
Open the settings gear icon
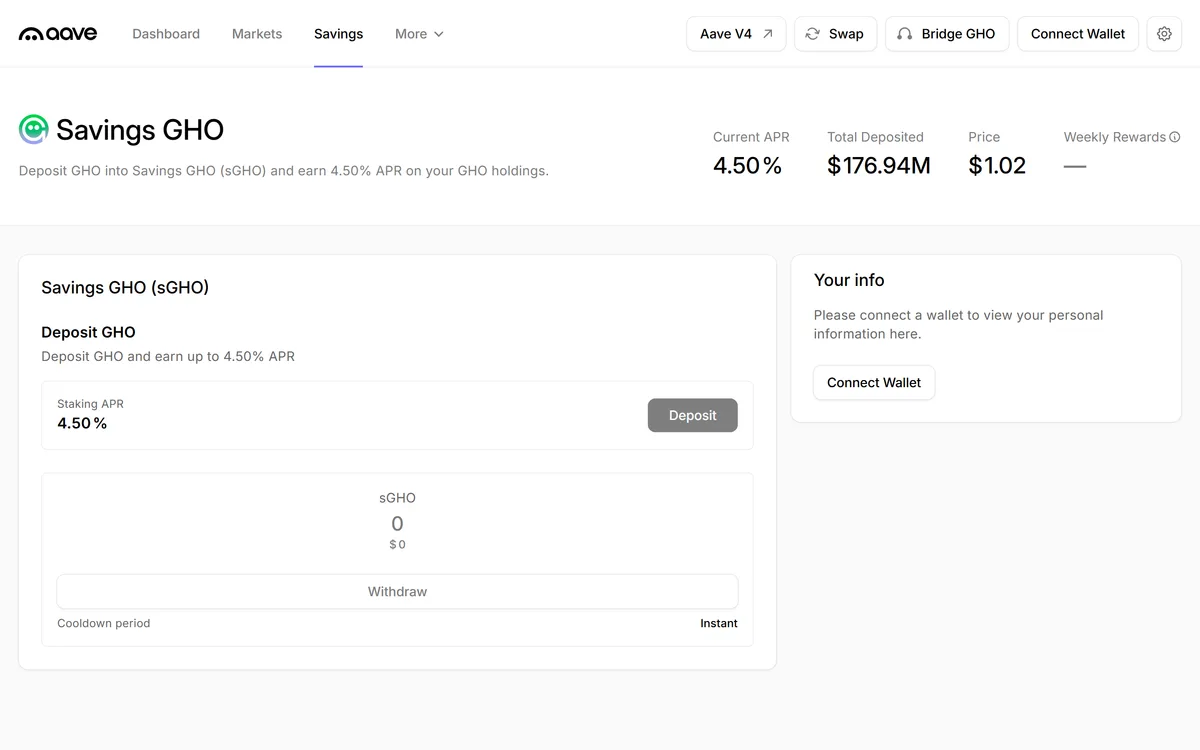1164,34
